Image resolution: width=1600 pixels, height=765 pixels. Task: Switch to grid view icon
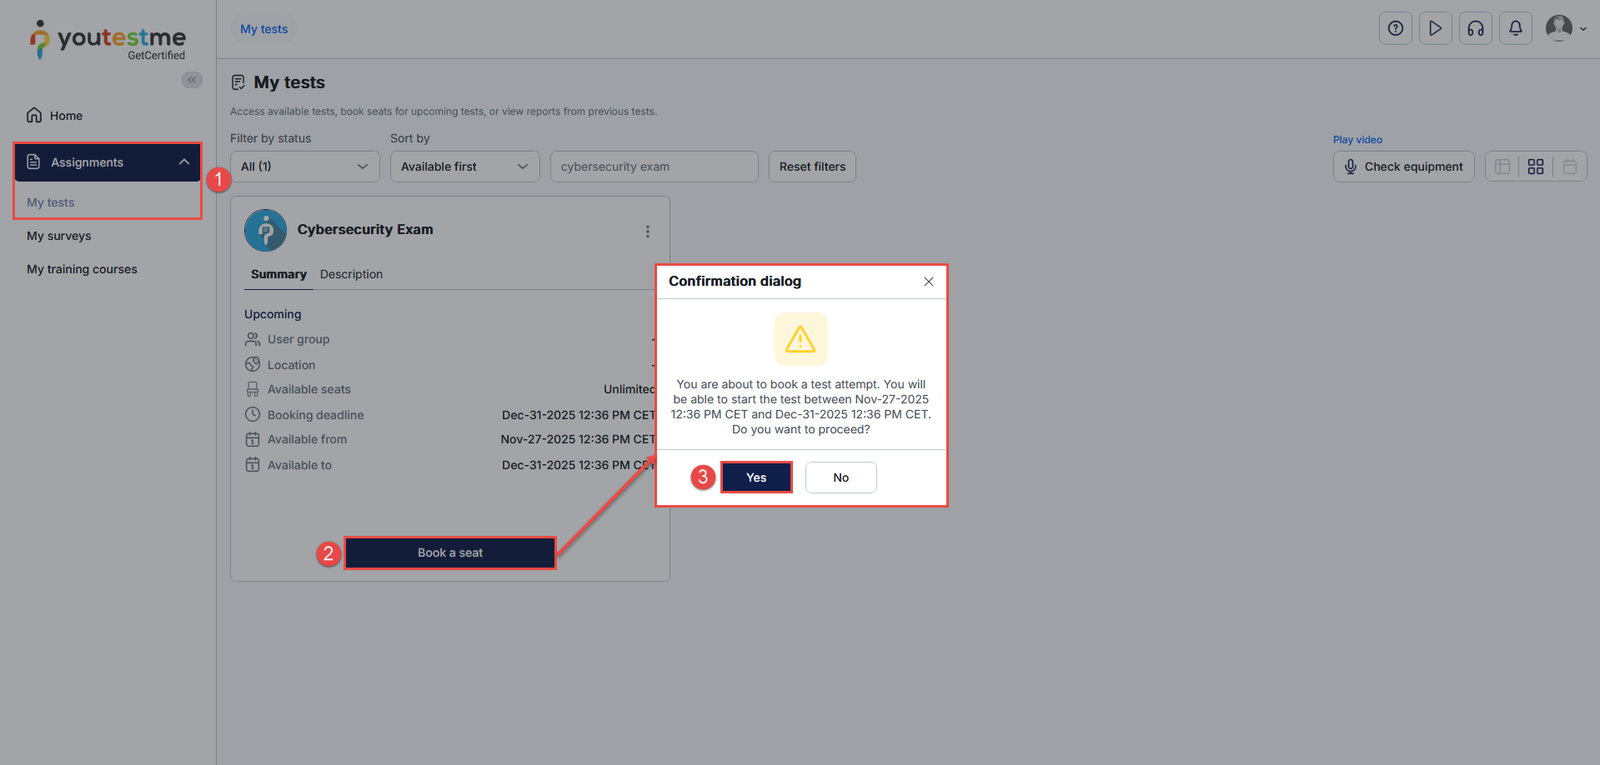tap(1535, 167)
